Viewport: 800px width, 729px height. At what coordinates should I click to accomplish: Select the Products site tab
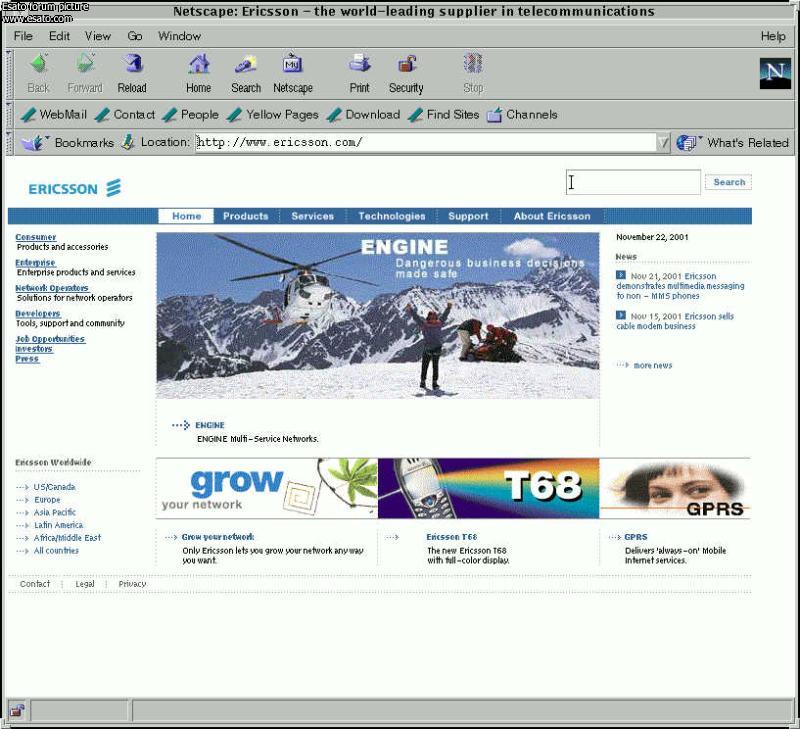click(x=246, y=216)
